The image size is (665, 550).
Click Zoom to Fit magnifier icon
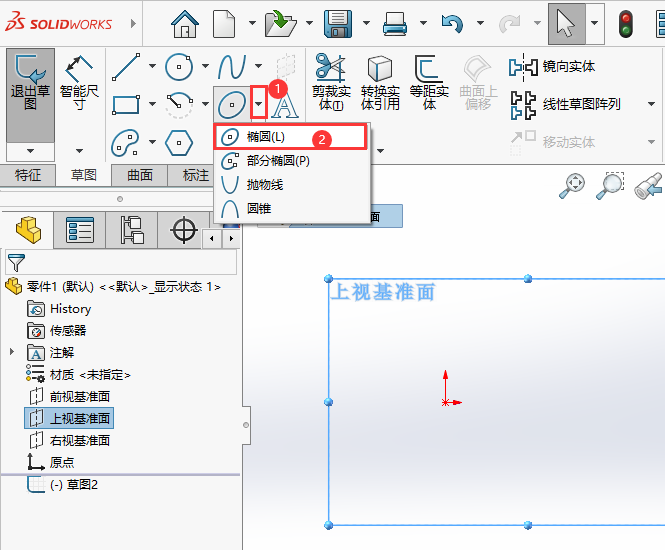572,186
